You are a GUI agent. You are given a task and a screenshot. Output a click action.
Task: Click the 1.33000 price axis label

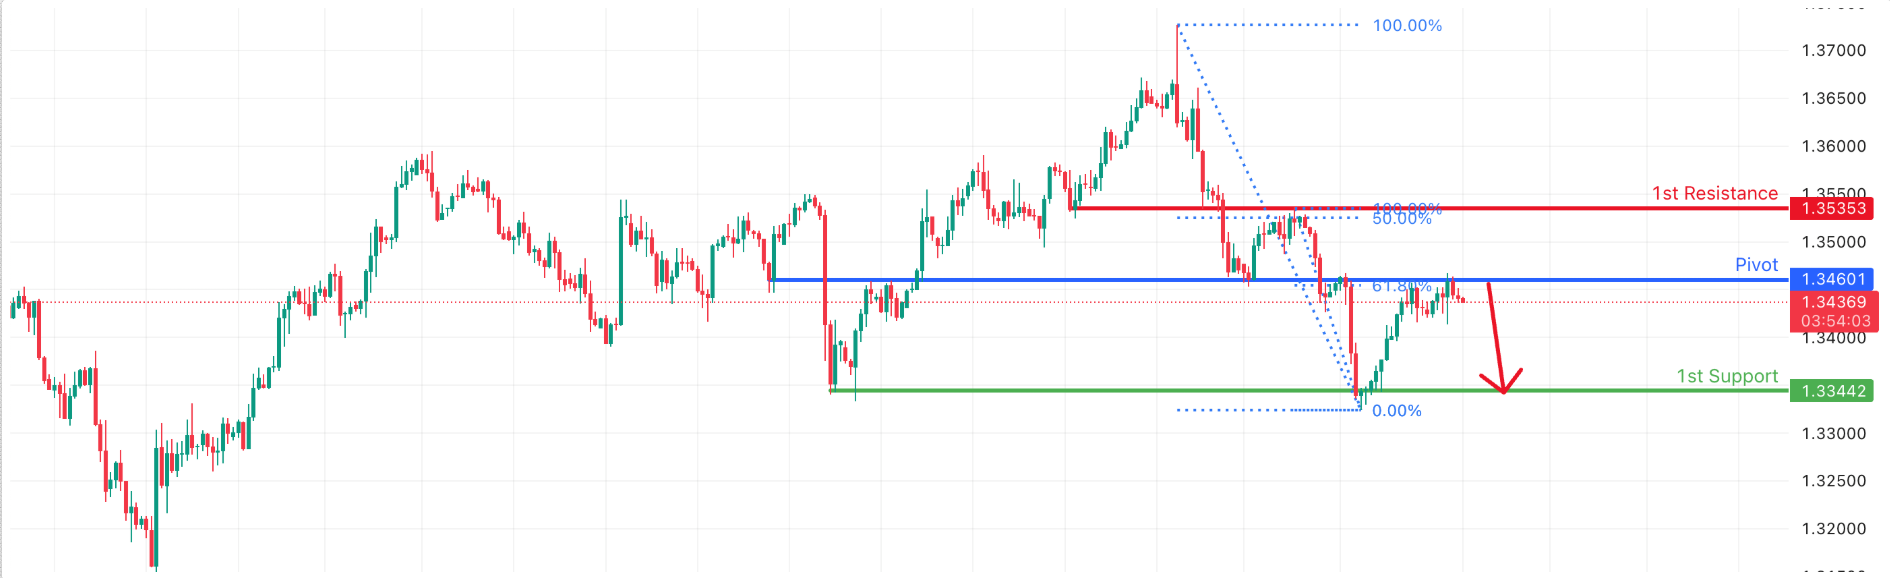point(1833,434)
